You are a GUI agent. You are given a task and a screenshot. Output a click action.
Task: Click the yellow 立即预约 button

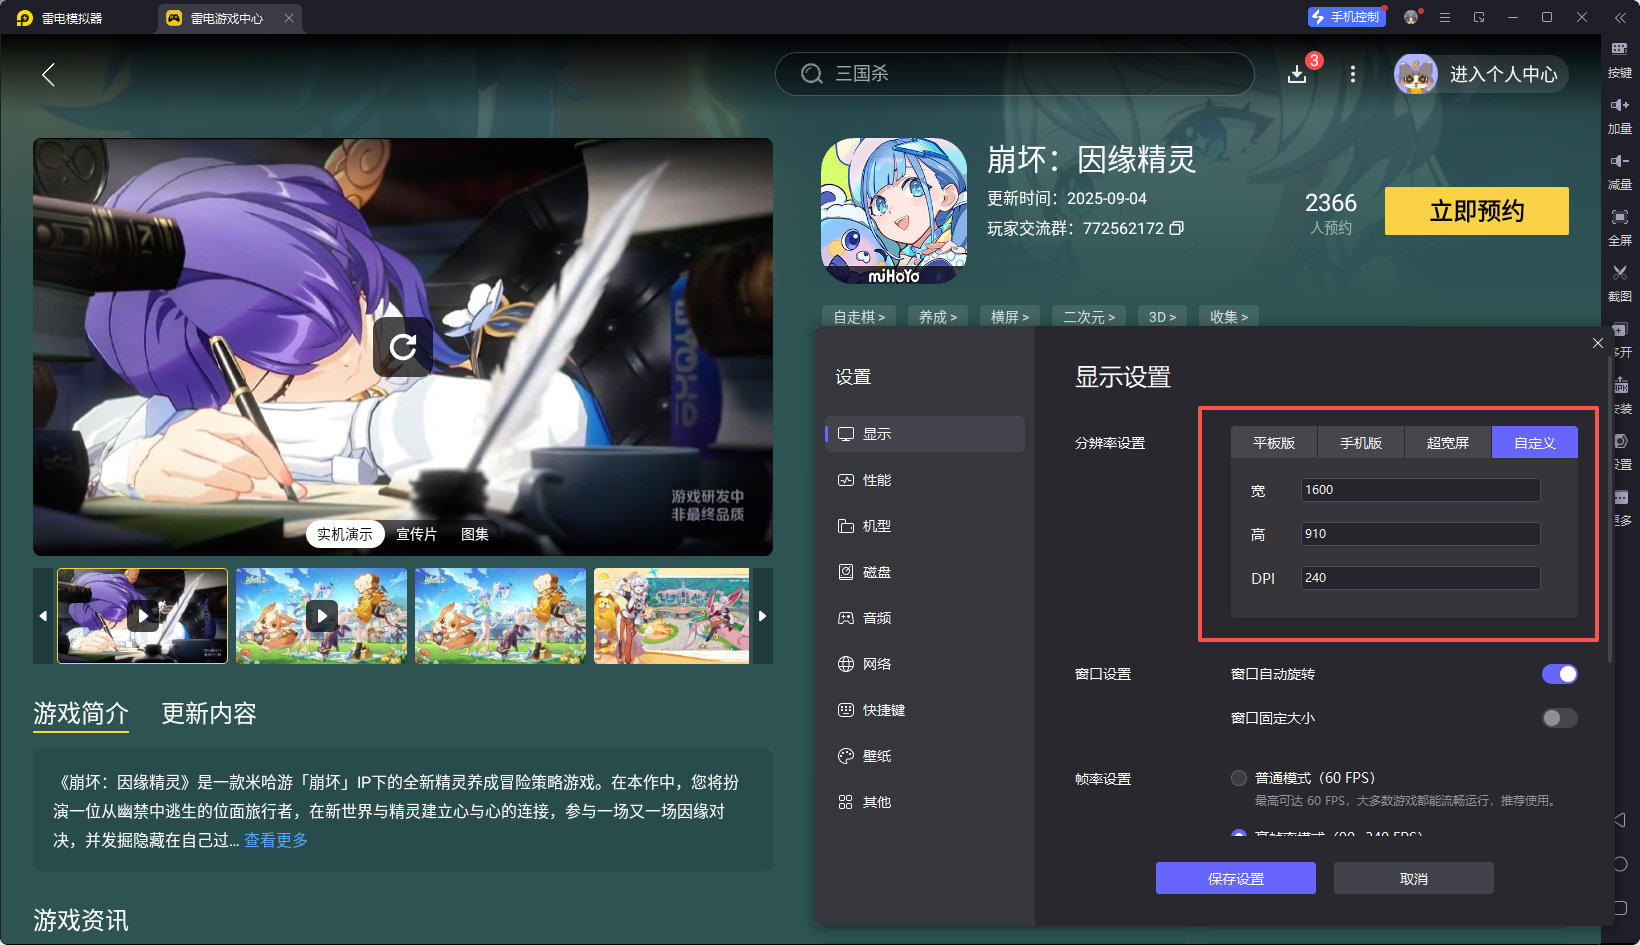pos(1477,211)
